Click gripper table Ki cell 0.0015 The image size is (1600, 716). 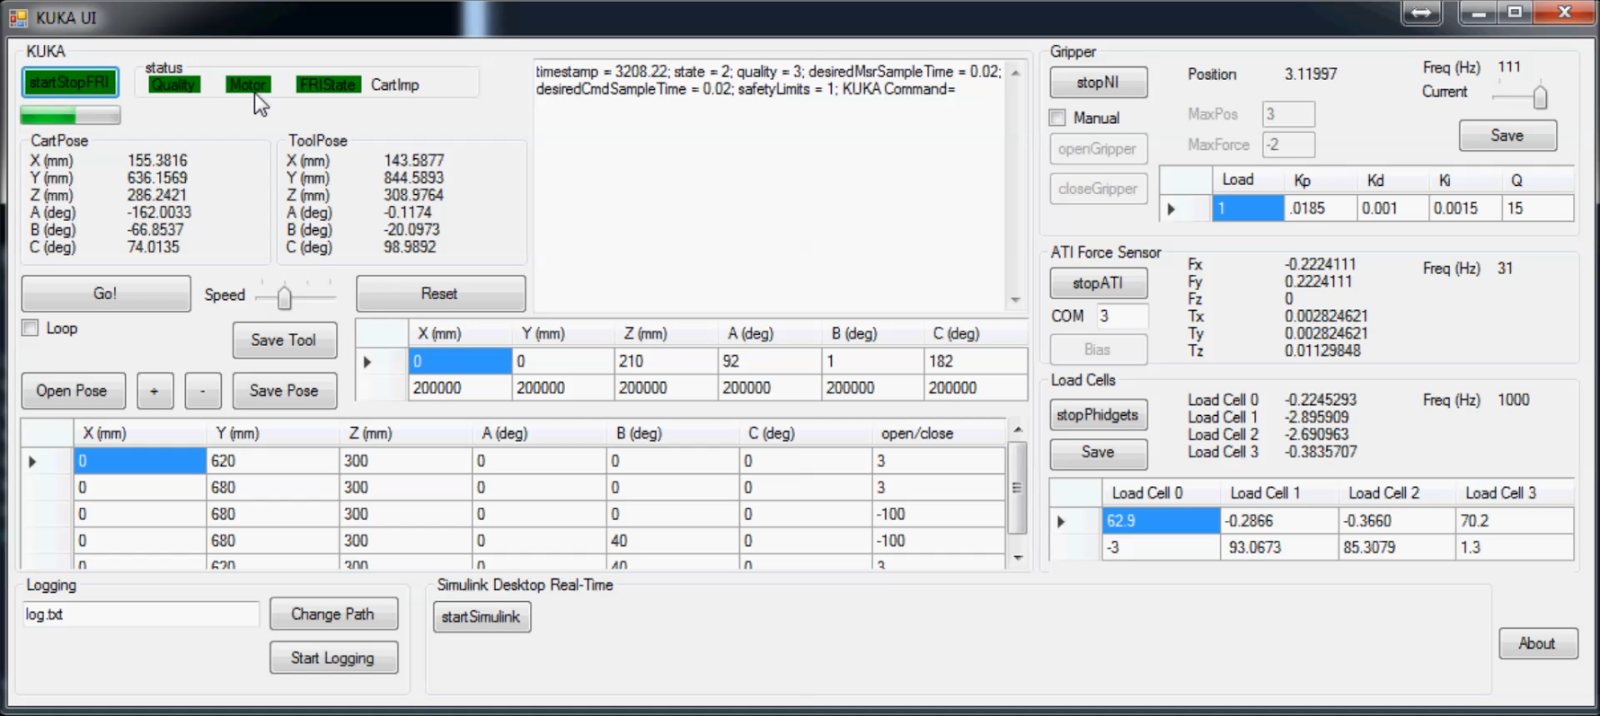1466,209
